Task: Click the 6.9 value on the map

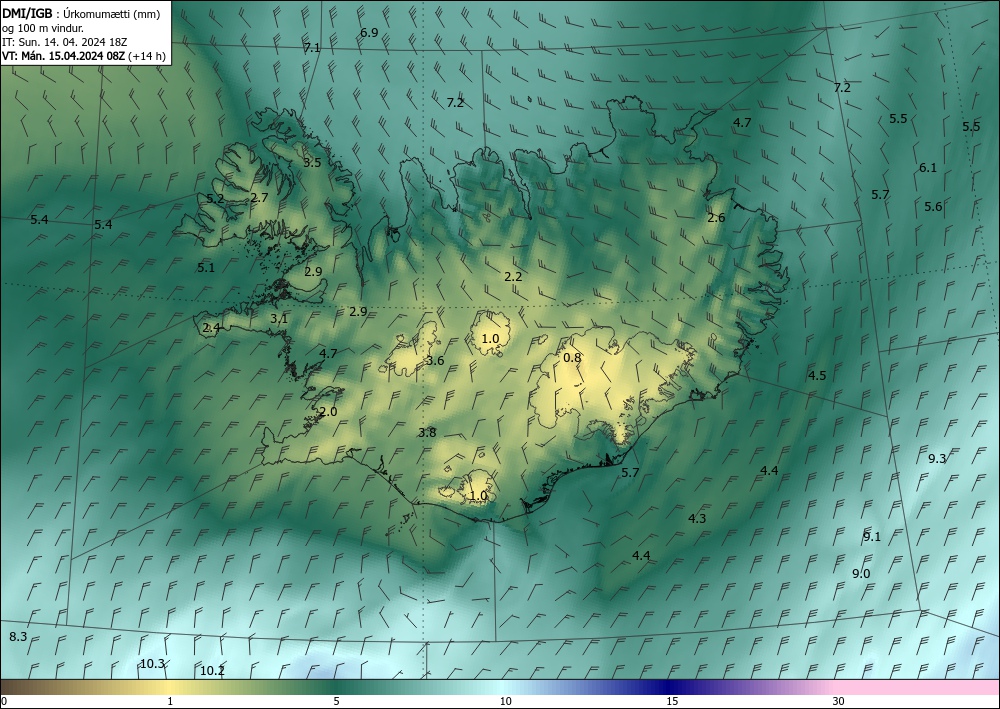Action: [x=369, y=33]
